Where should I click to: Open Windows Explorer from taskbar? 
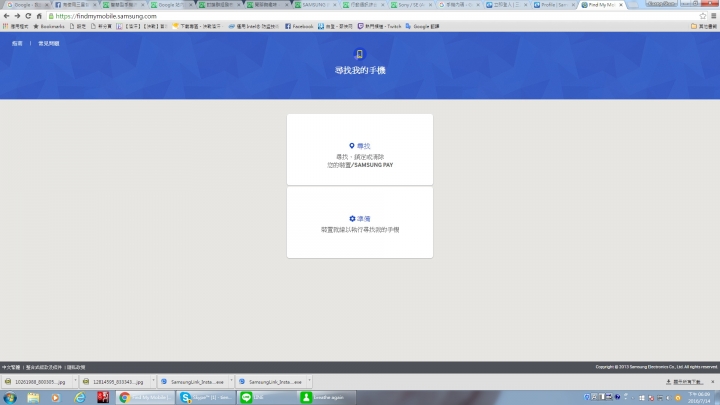click(33, 398)
